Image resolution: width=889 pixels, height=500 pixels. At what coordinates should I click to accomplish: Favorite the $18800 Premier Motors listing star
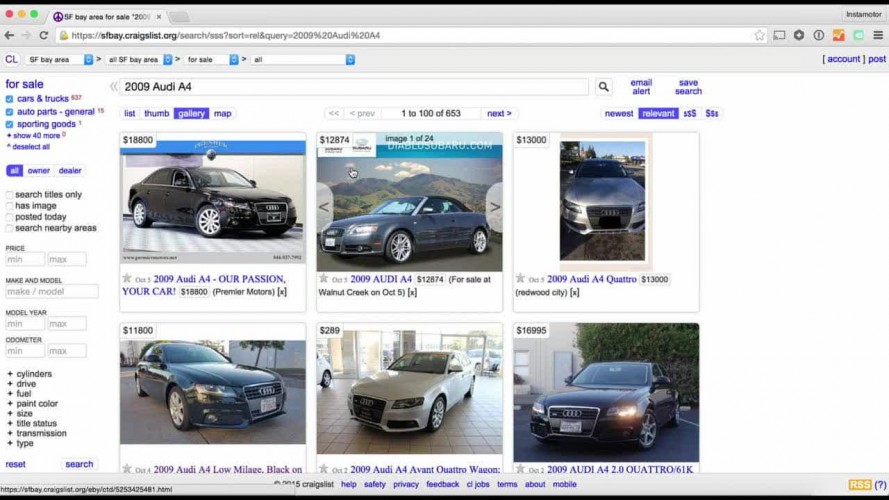coord(127,278)
